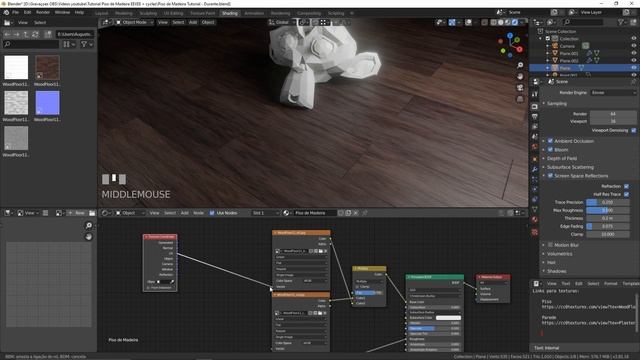Click the image editor pan hand icon

click(x=89, y=237)
